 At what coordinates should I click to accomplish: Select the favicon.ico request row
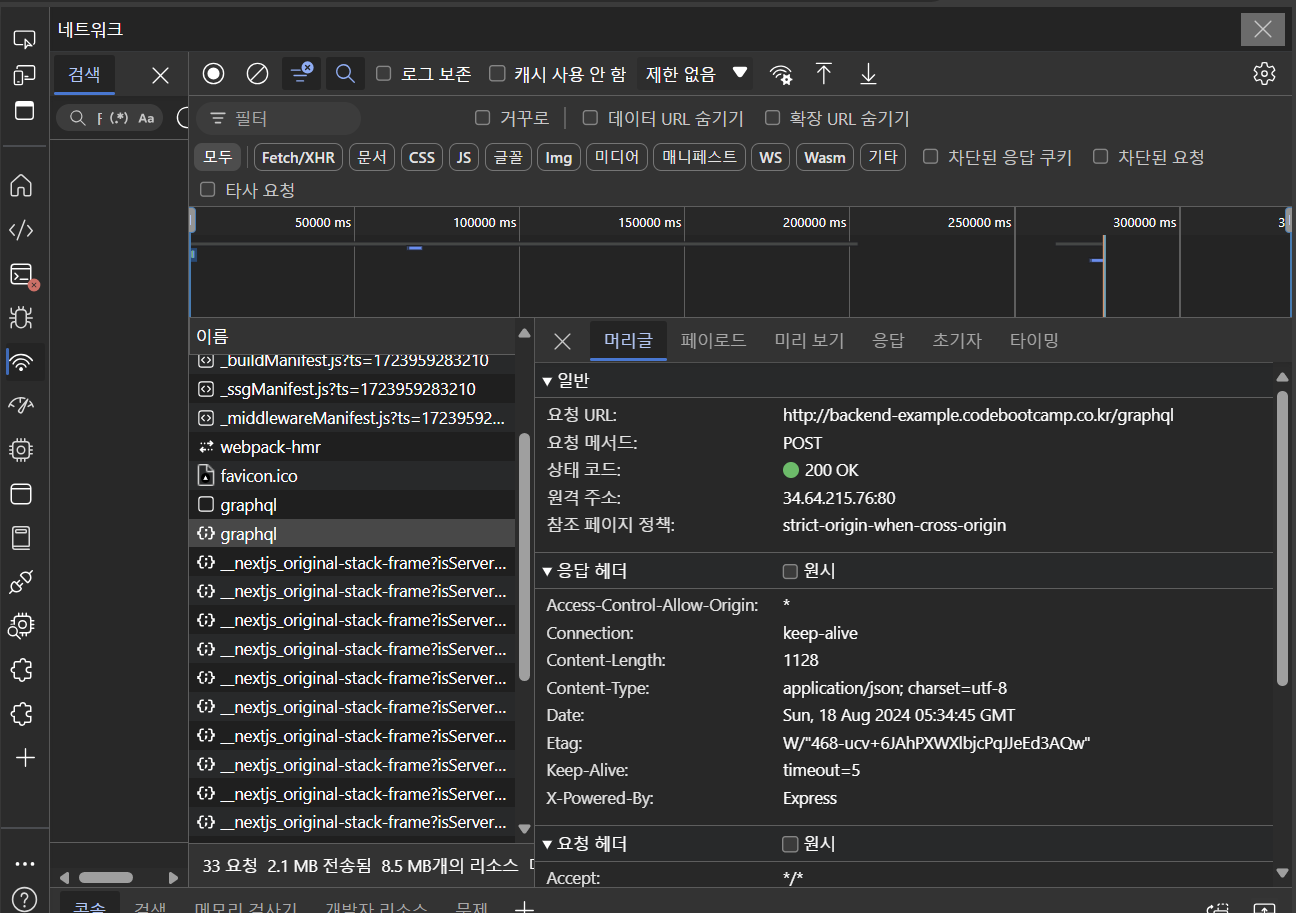point(354,476)
